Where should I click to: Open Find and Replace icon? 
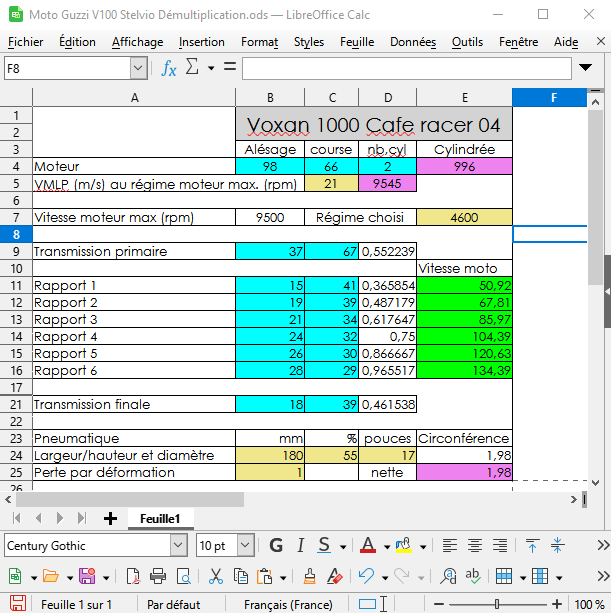(x=448, y=576)
